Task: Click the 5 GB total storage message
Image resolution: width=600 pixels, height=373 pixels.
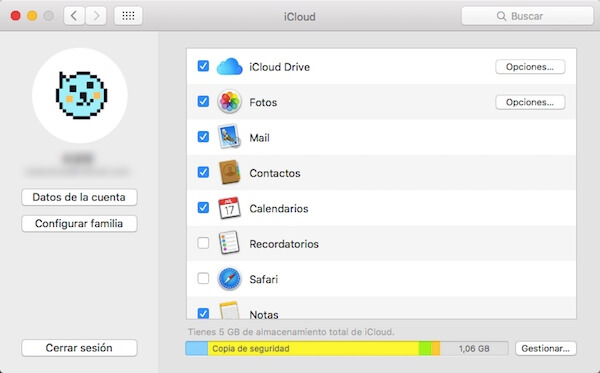Action: click(291, 332)
